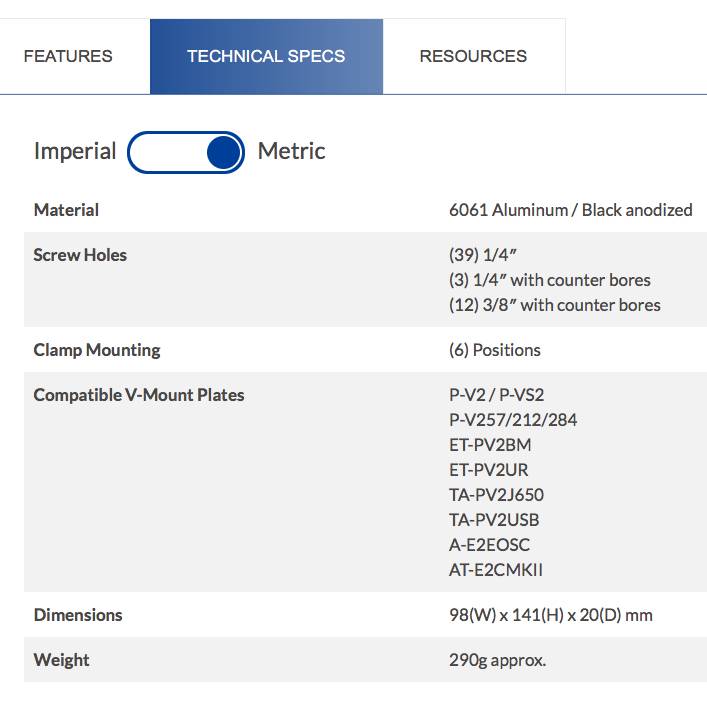Click the Material row heading
The image size is (707, 712).
66,210
